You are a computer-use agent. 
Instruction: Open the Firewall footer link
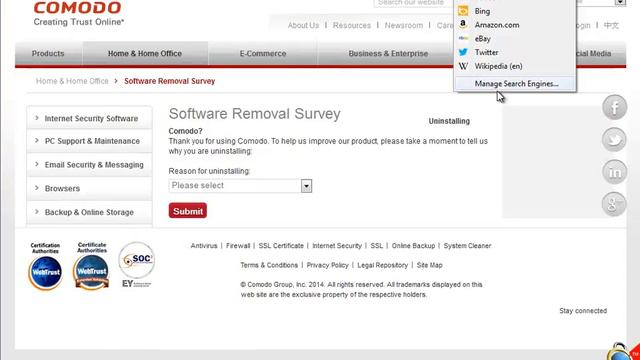(x=238, y=246)
